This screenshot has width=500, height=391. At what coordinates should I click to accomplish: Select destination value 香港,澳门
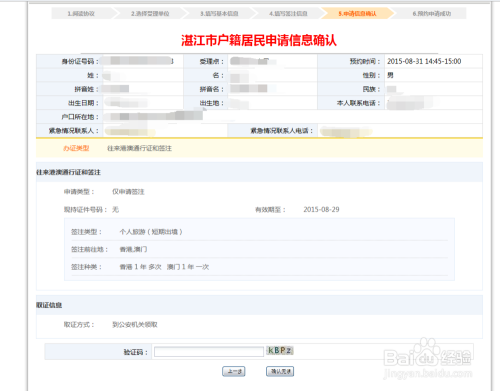pos(133,249)
